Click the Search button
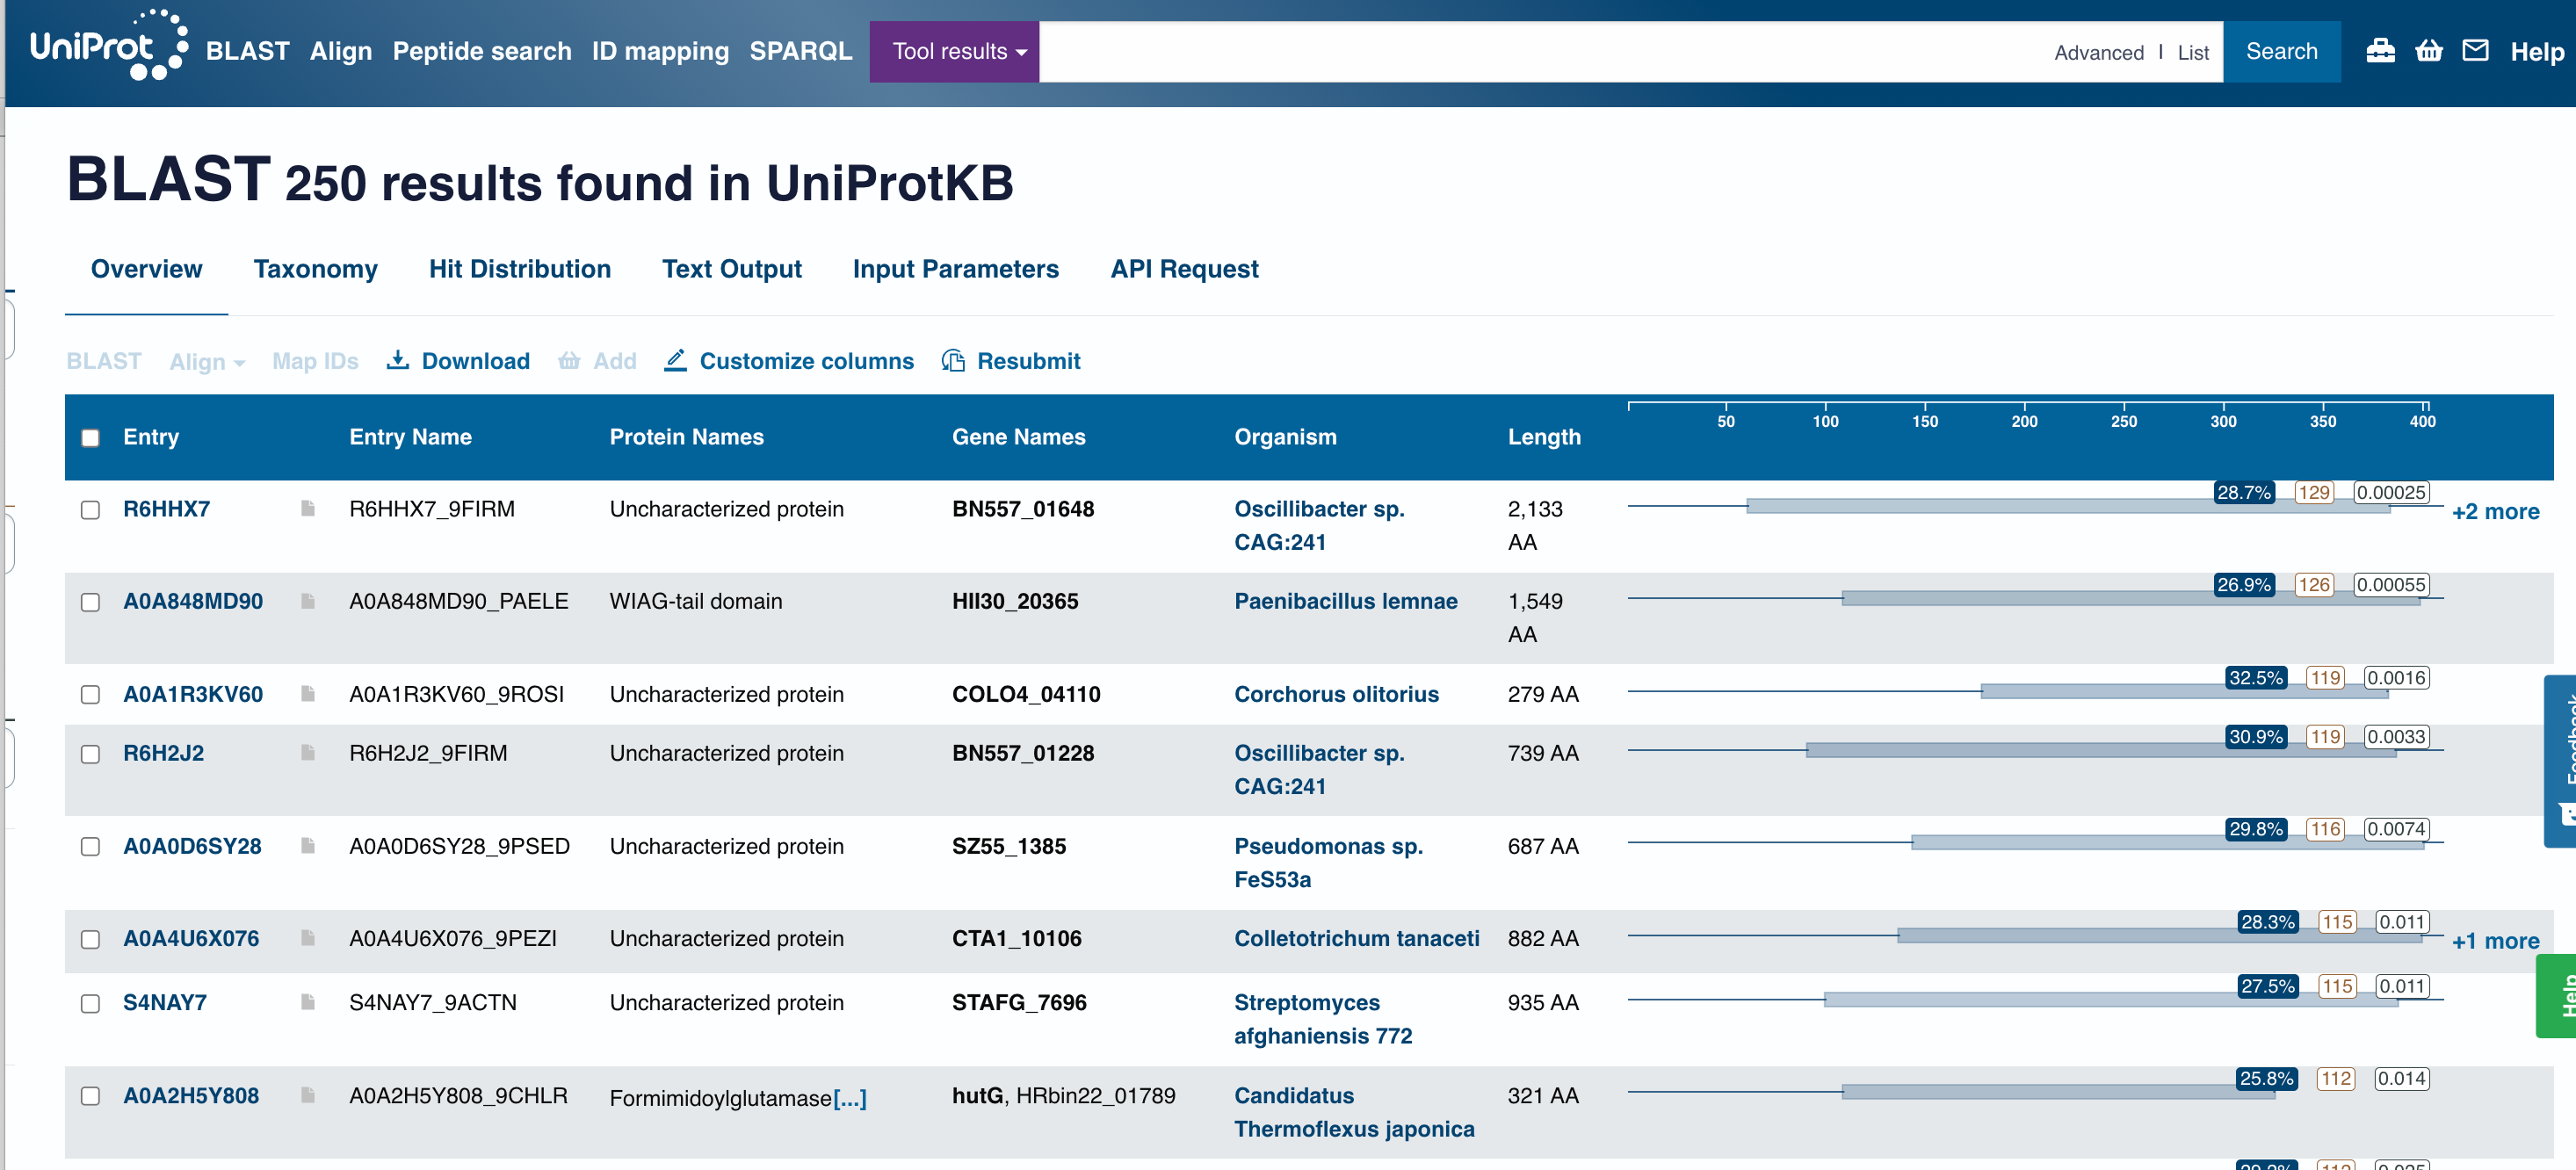This screenshot has width=2576, height=1170. [x=2281, y=51]
